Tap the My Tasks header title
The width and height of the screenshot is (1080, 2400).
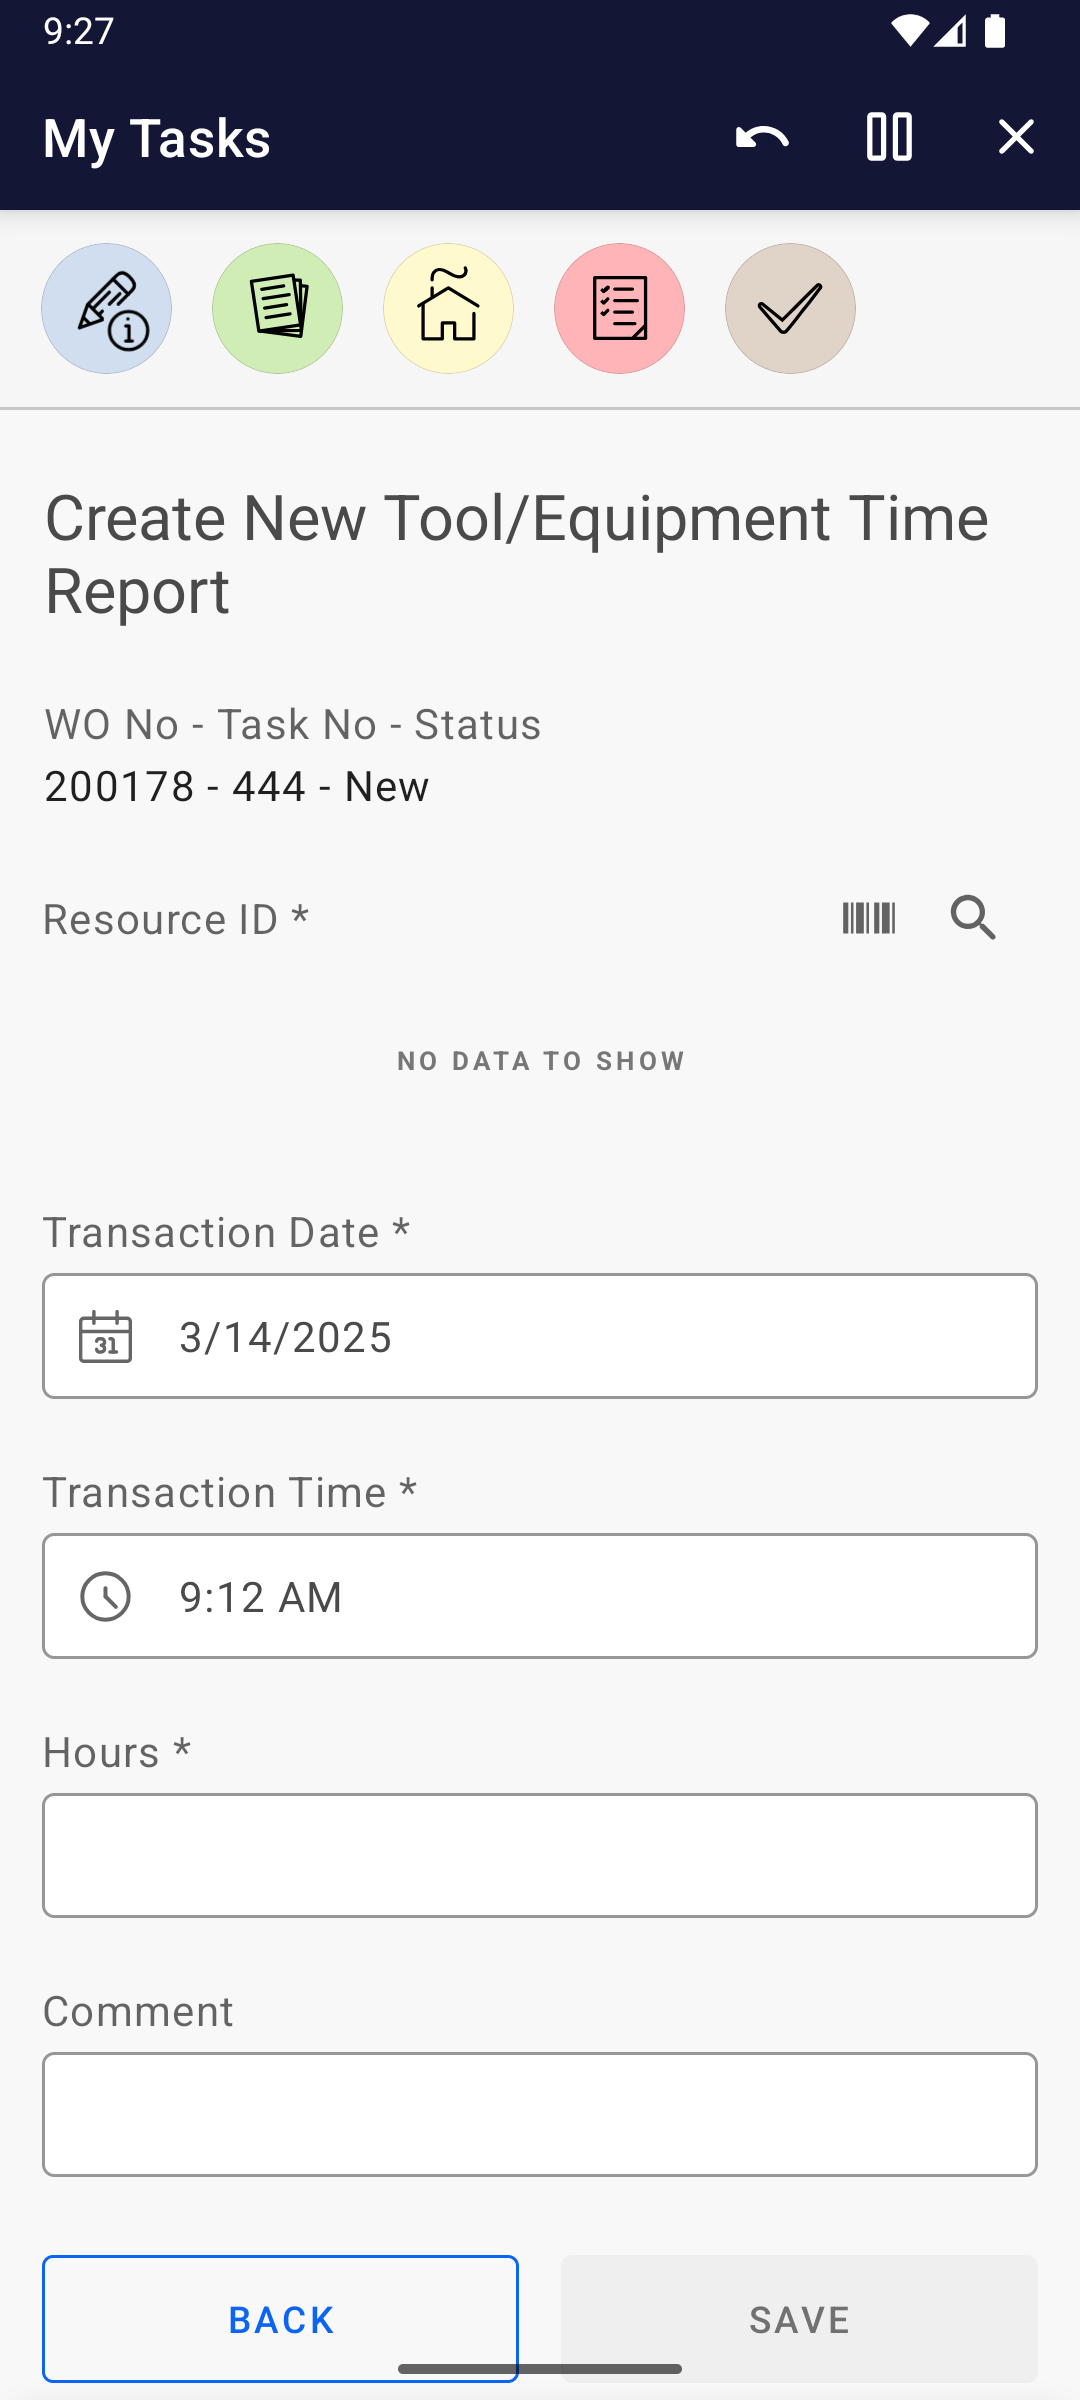pos(157,138)
